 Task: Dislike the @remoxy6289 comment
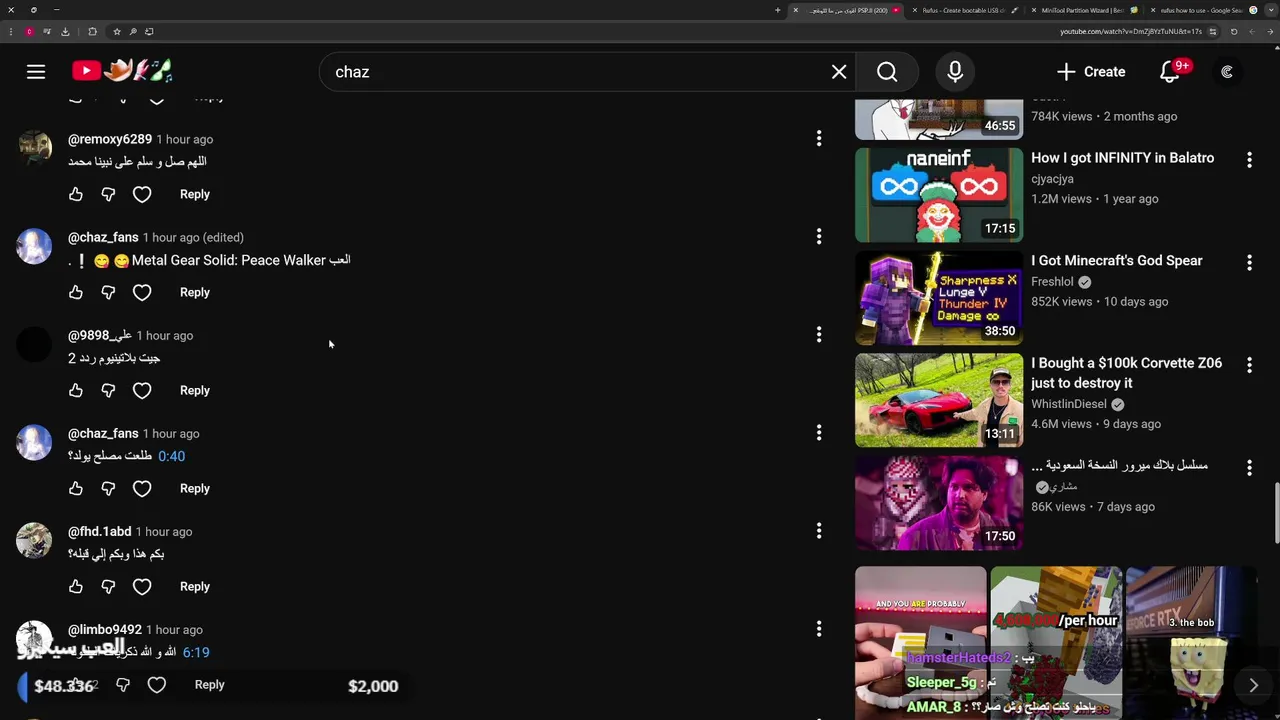point(108,194)
